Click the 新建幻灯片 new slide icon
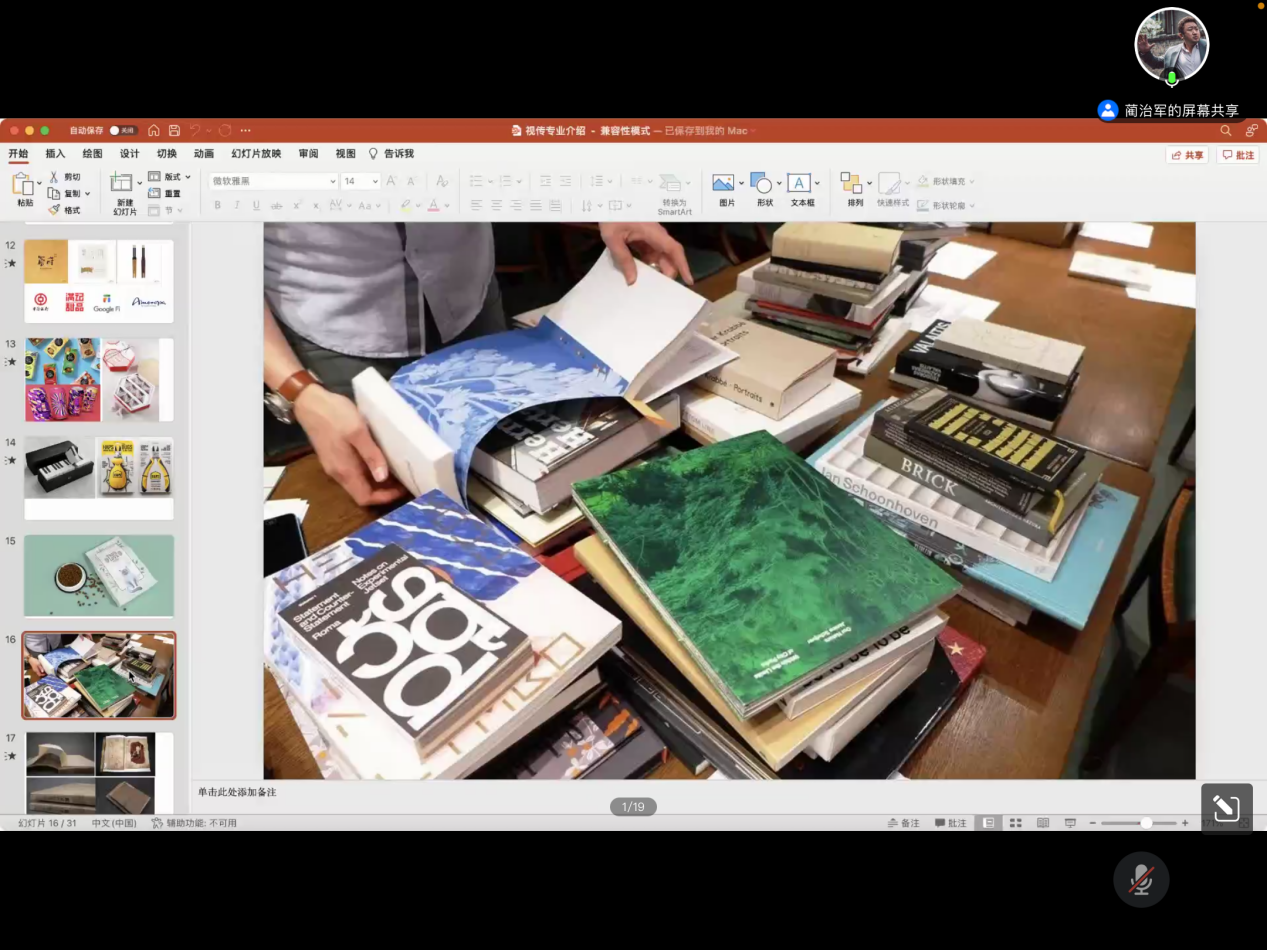 coord(122,183)
